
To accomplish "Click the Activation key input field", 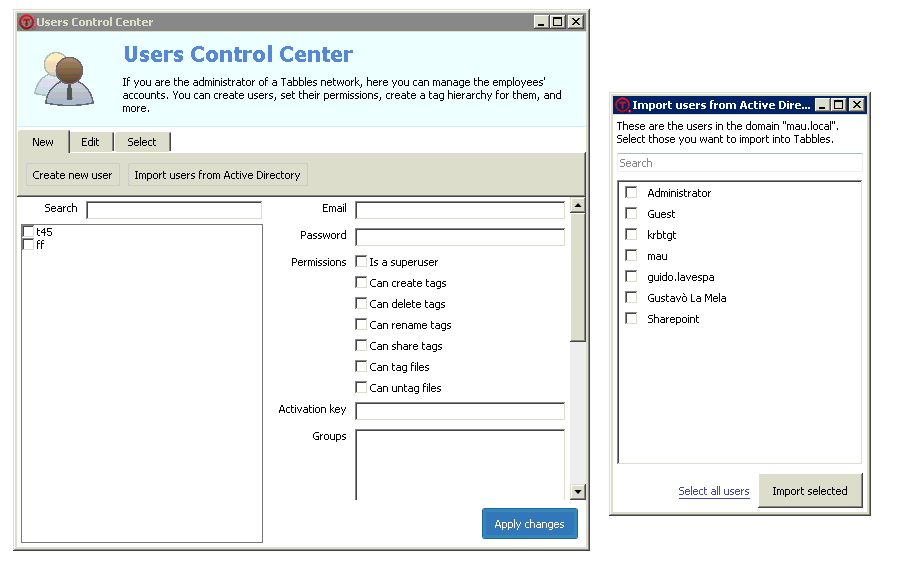I will tap(460, 411).
